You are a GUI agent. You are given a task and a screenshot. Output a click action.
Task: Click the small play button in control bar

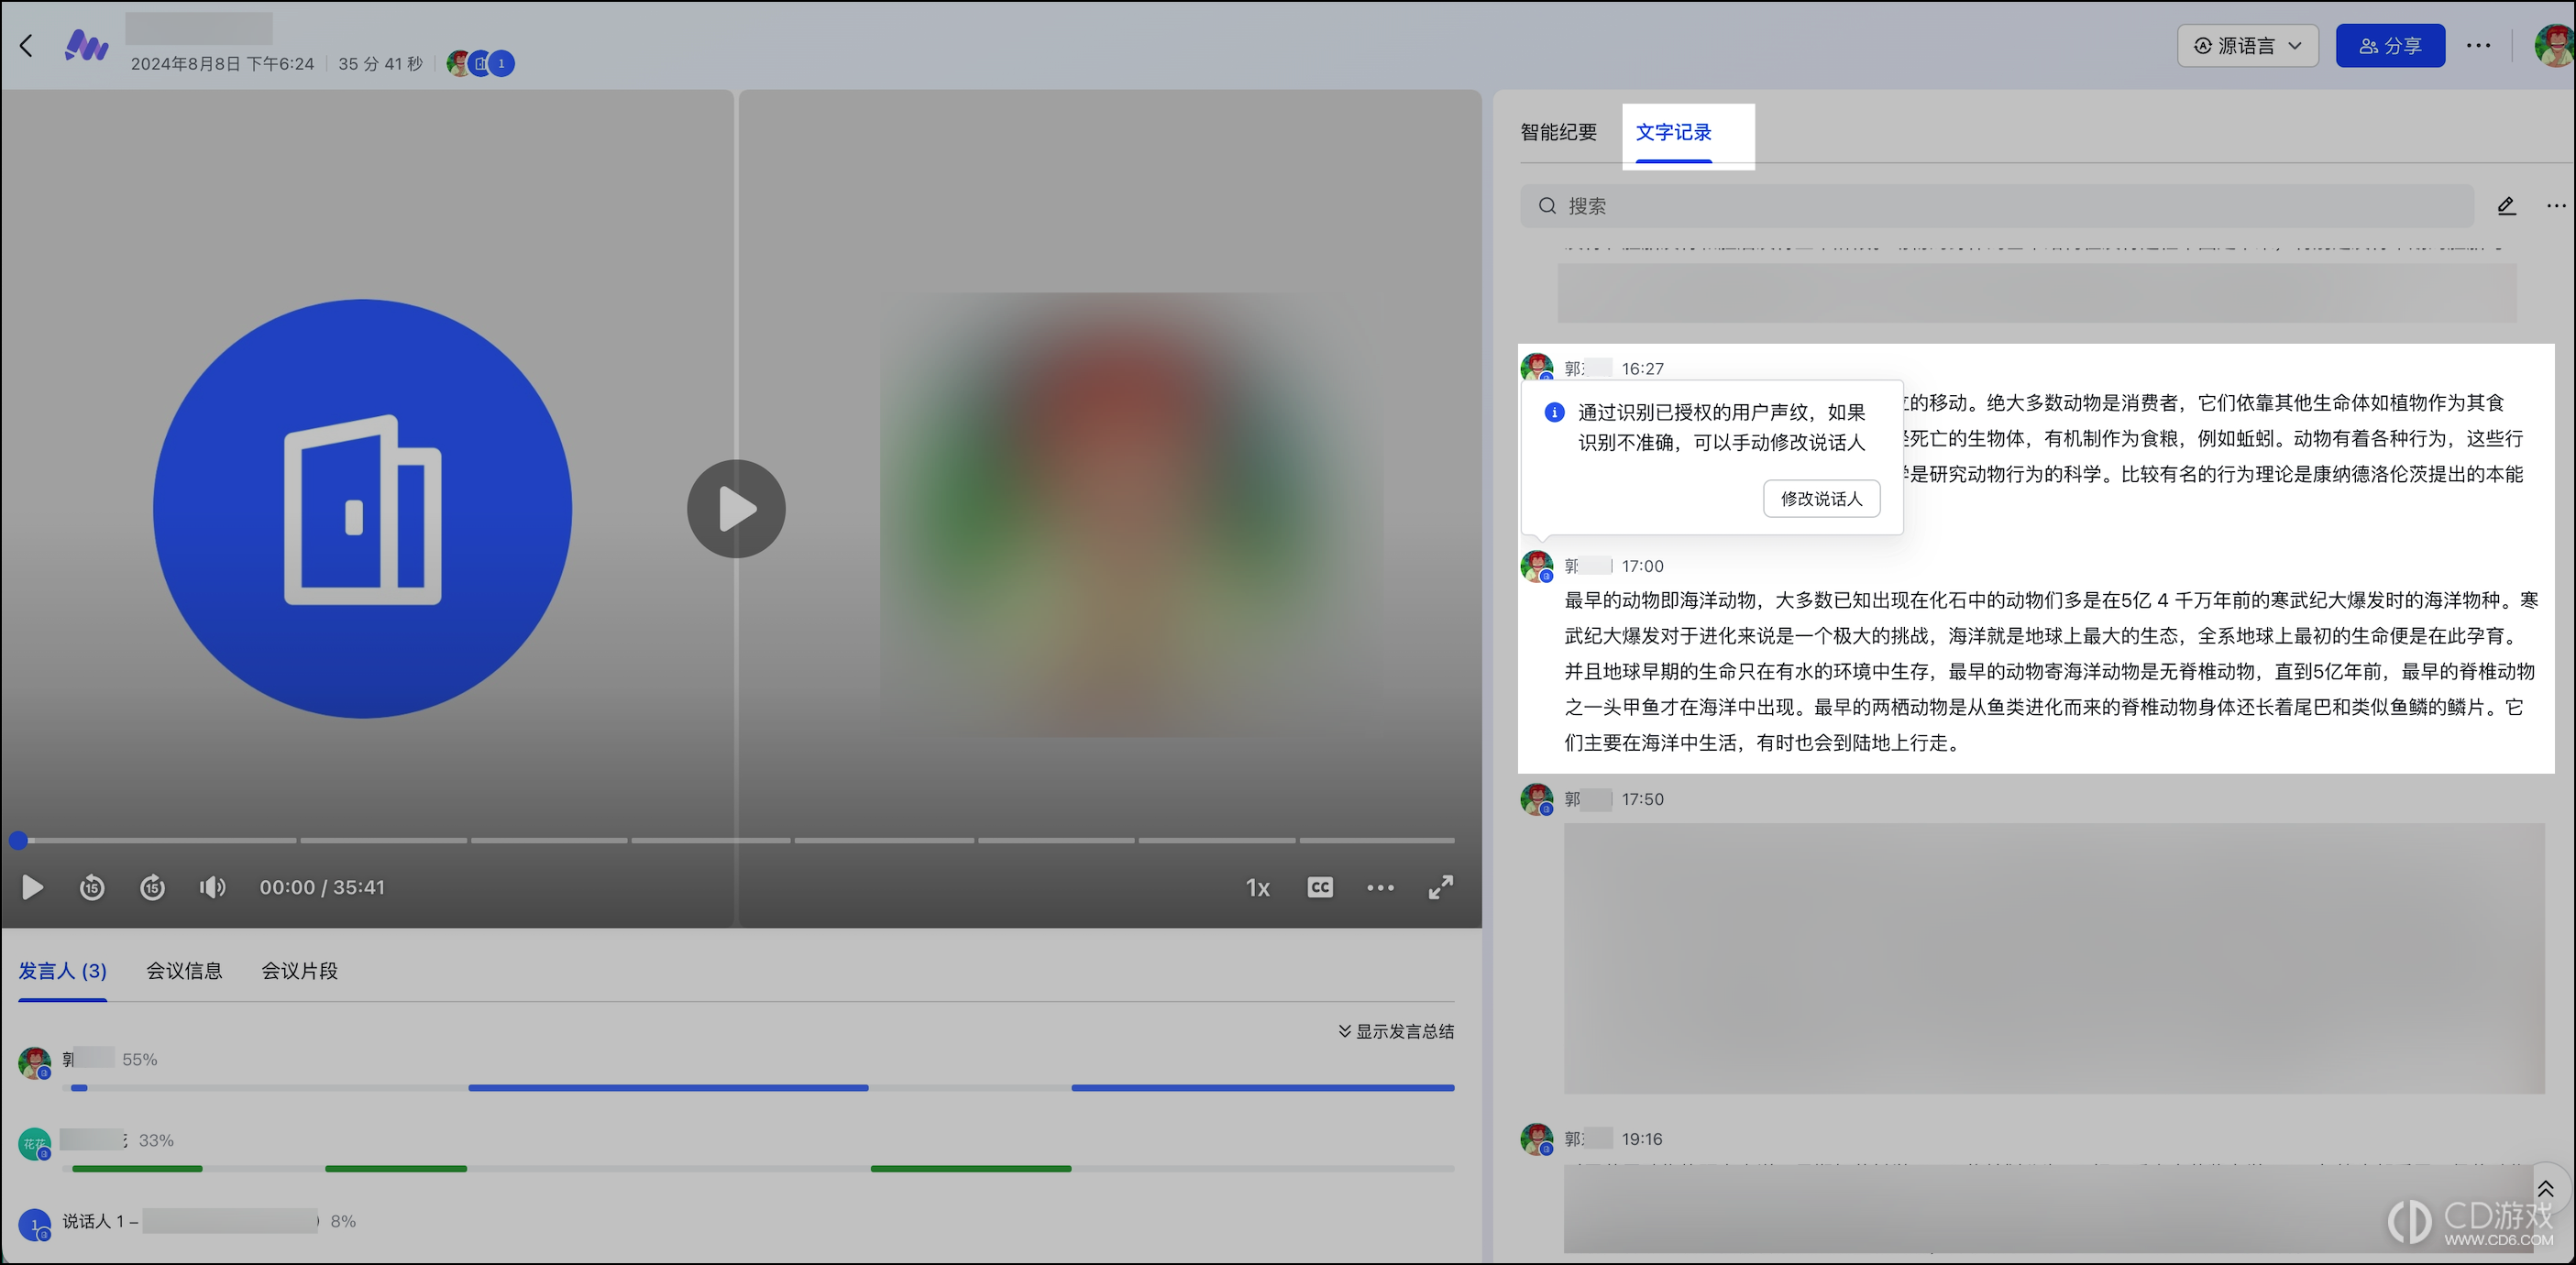point(32,887)
